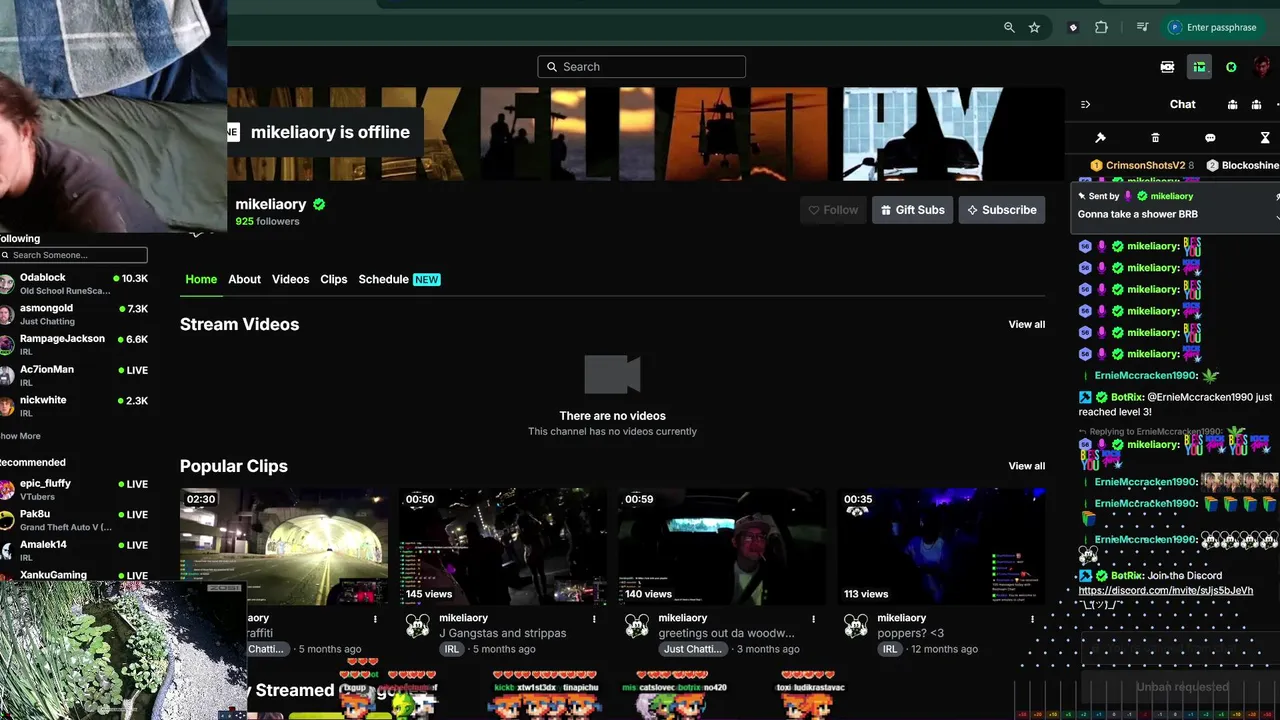Switch to the Videos tab

290,279
